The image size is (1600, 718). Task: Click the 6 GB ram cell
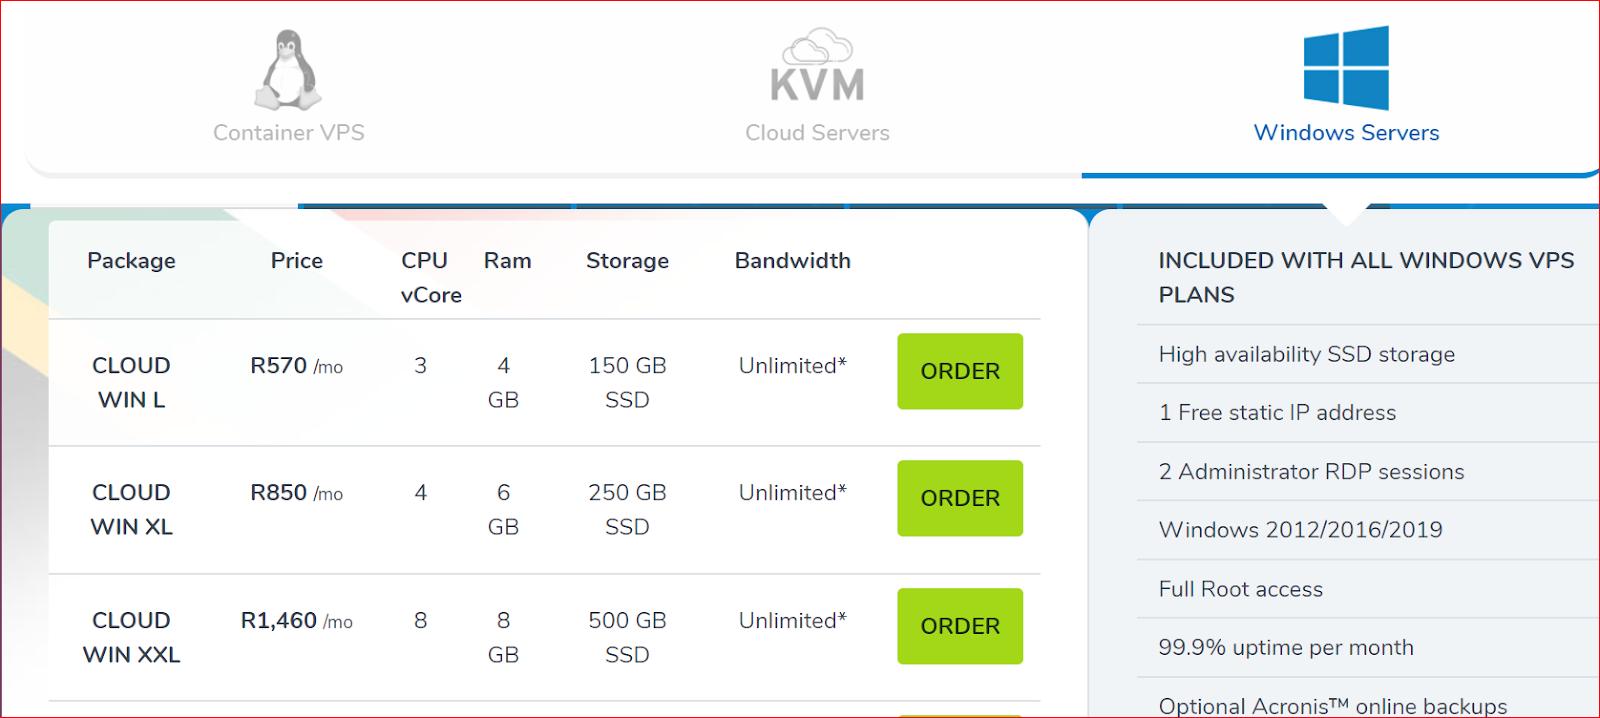[503, 509]
